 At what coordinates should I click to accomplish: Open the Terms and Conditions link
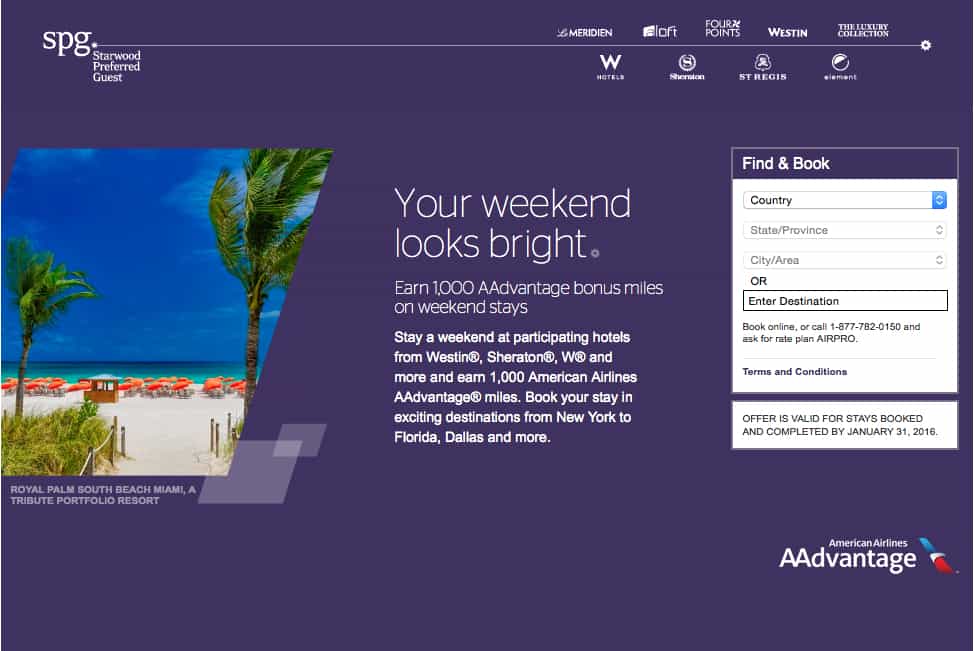click(x=794, y=371)
